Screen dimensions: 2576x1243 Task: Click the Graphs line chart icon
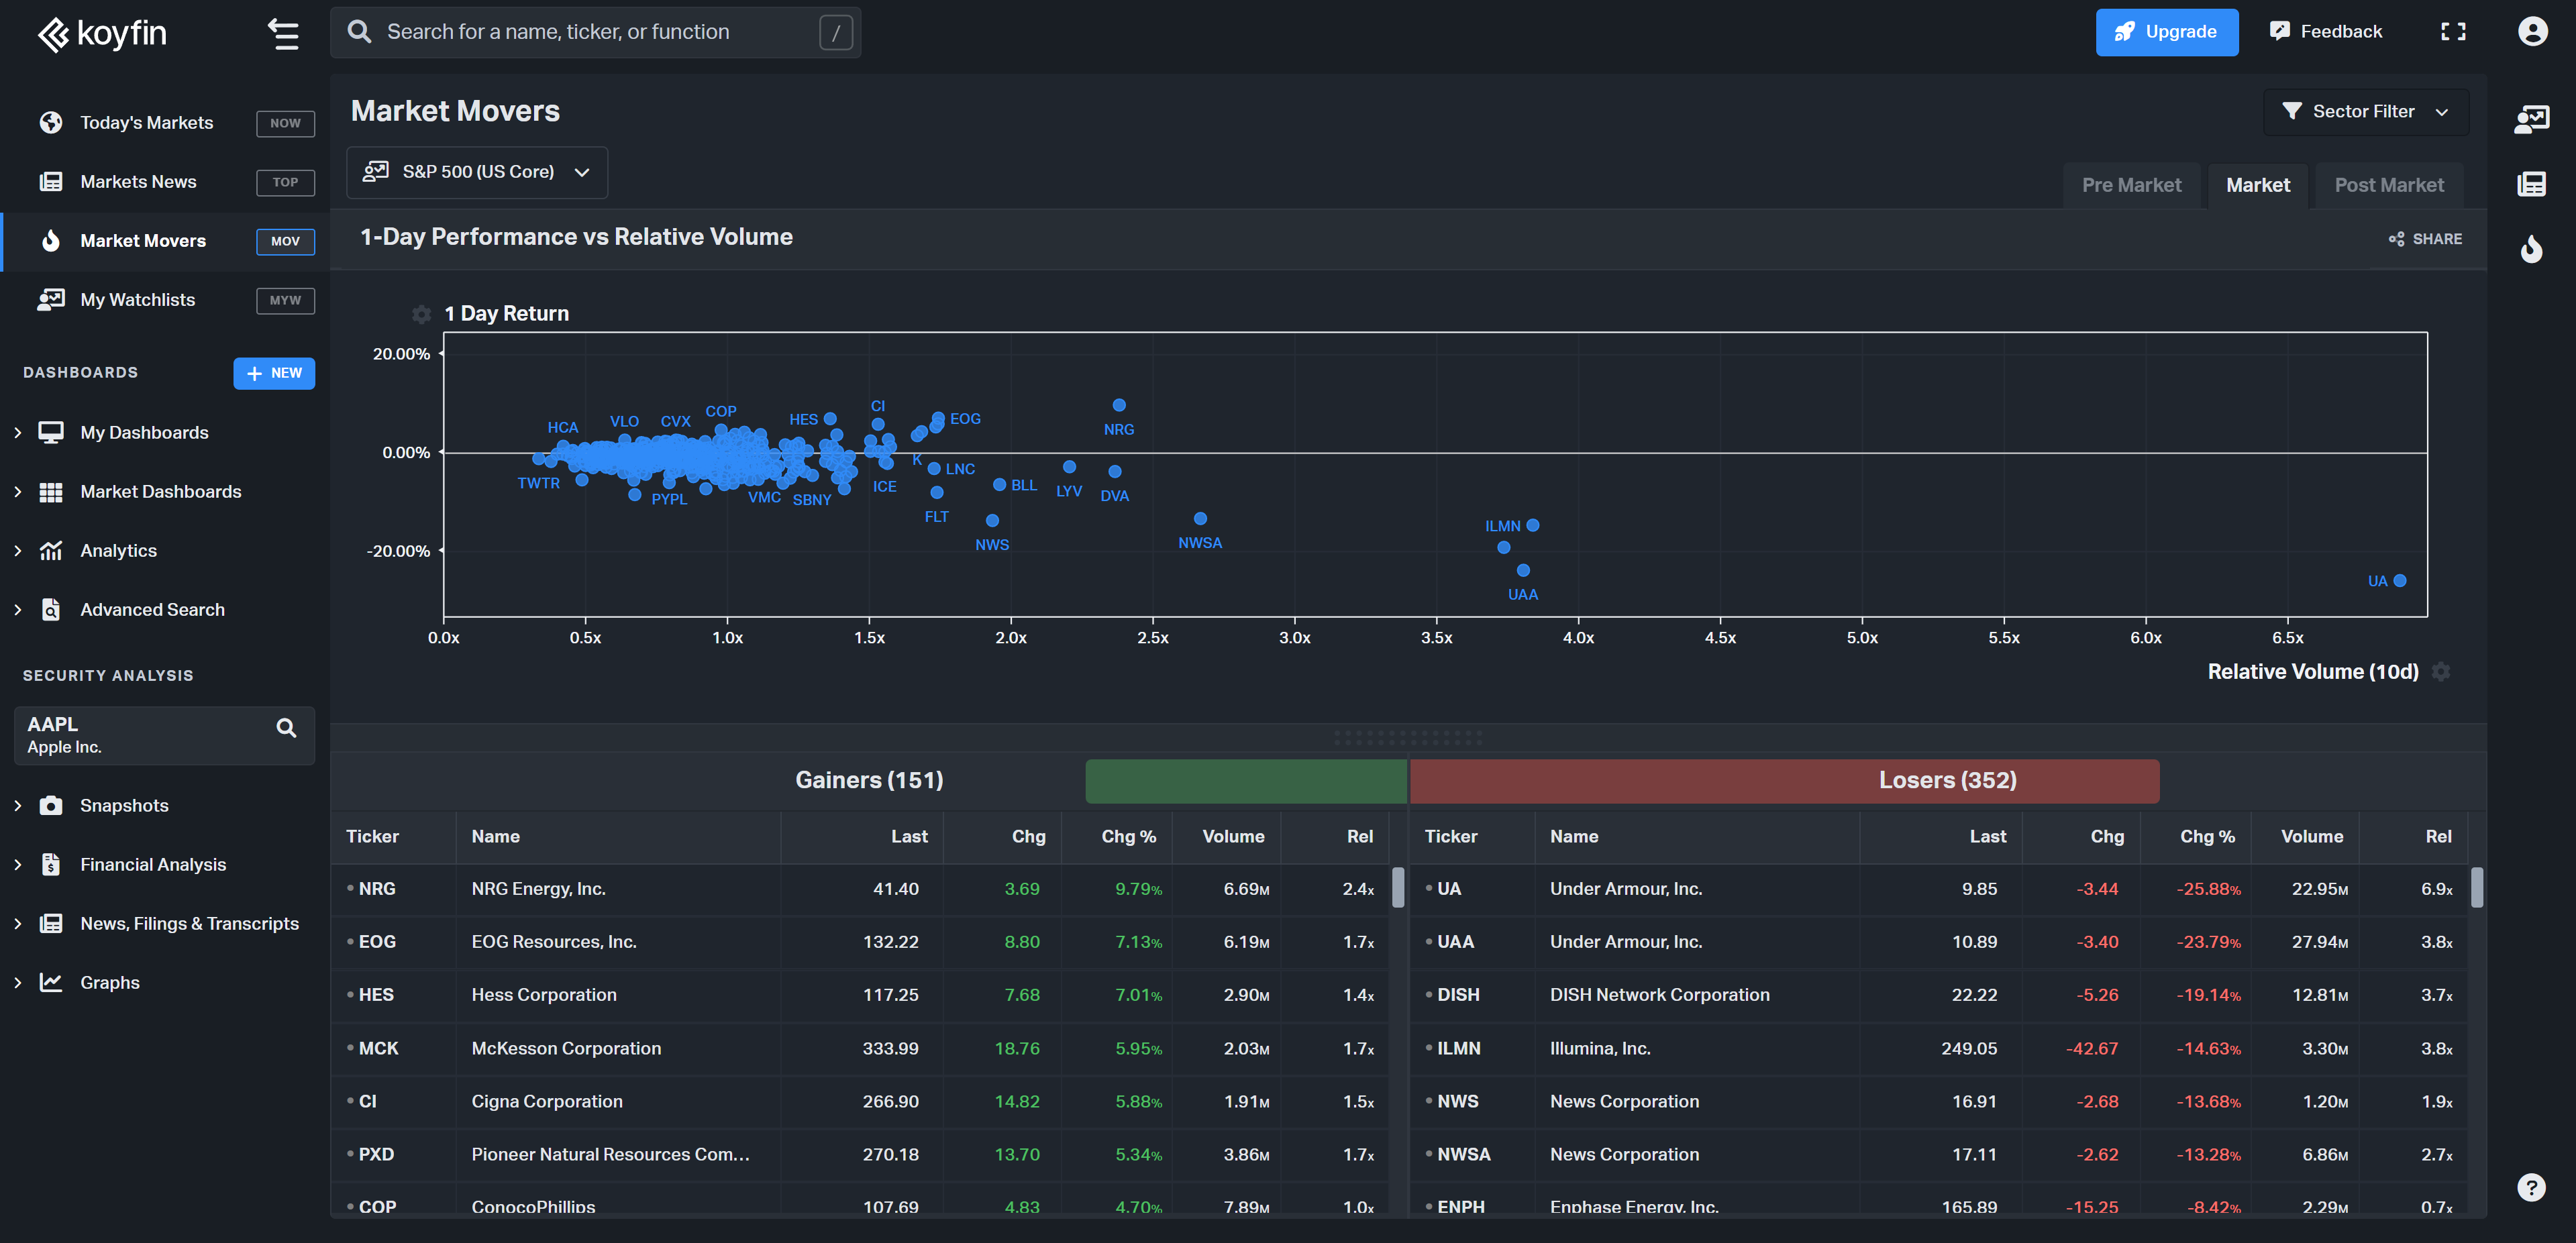tap(51, 983)
